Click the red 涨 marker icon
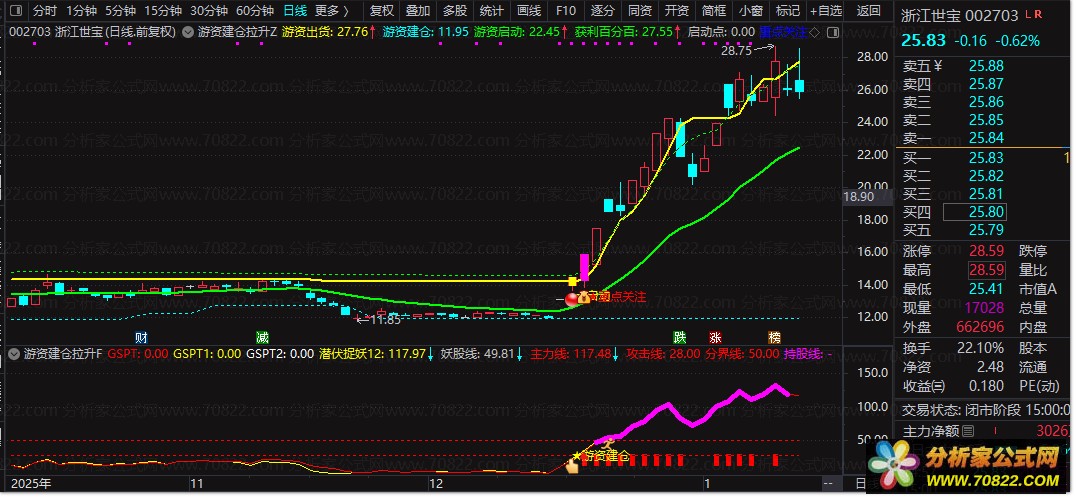This screenshot has height=497, width=1076. coord(716,337)
